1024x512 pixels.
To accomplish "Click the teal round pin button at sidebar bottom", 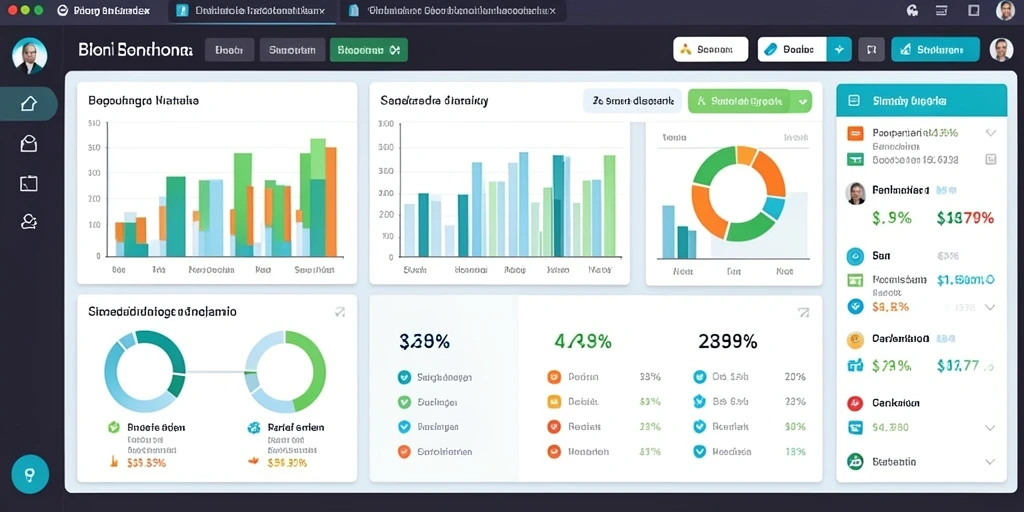I will tap(30, 474).
